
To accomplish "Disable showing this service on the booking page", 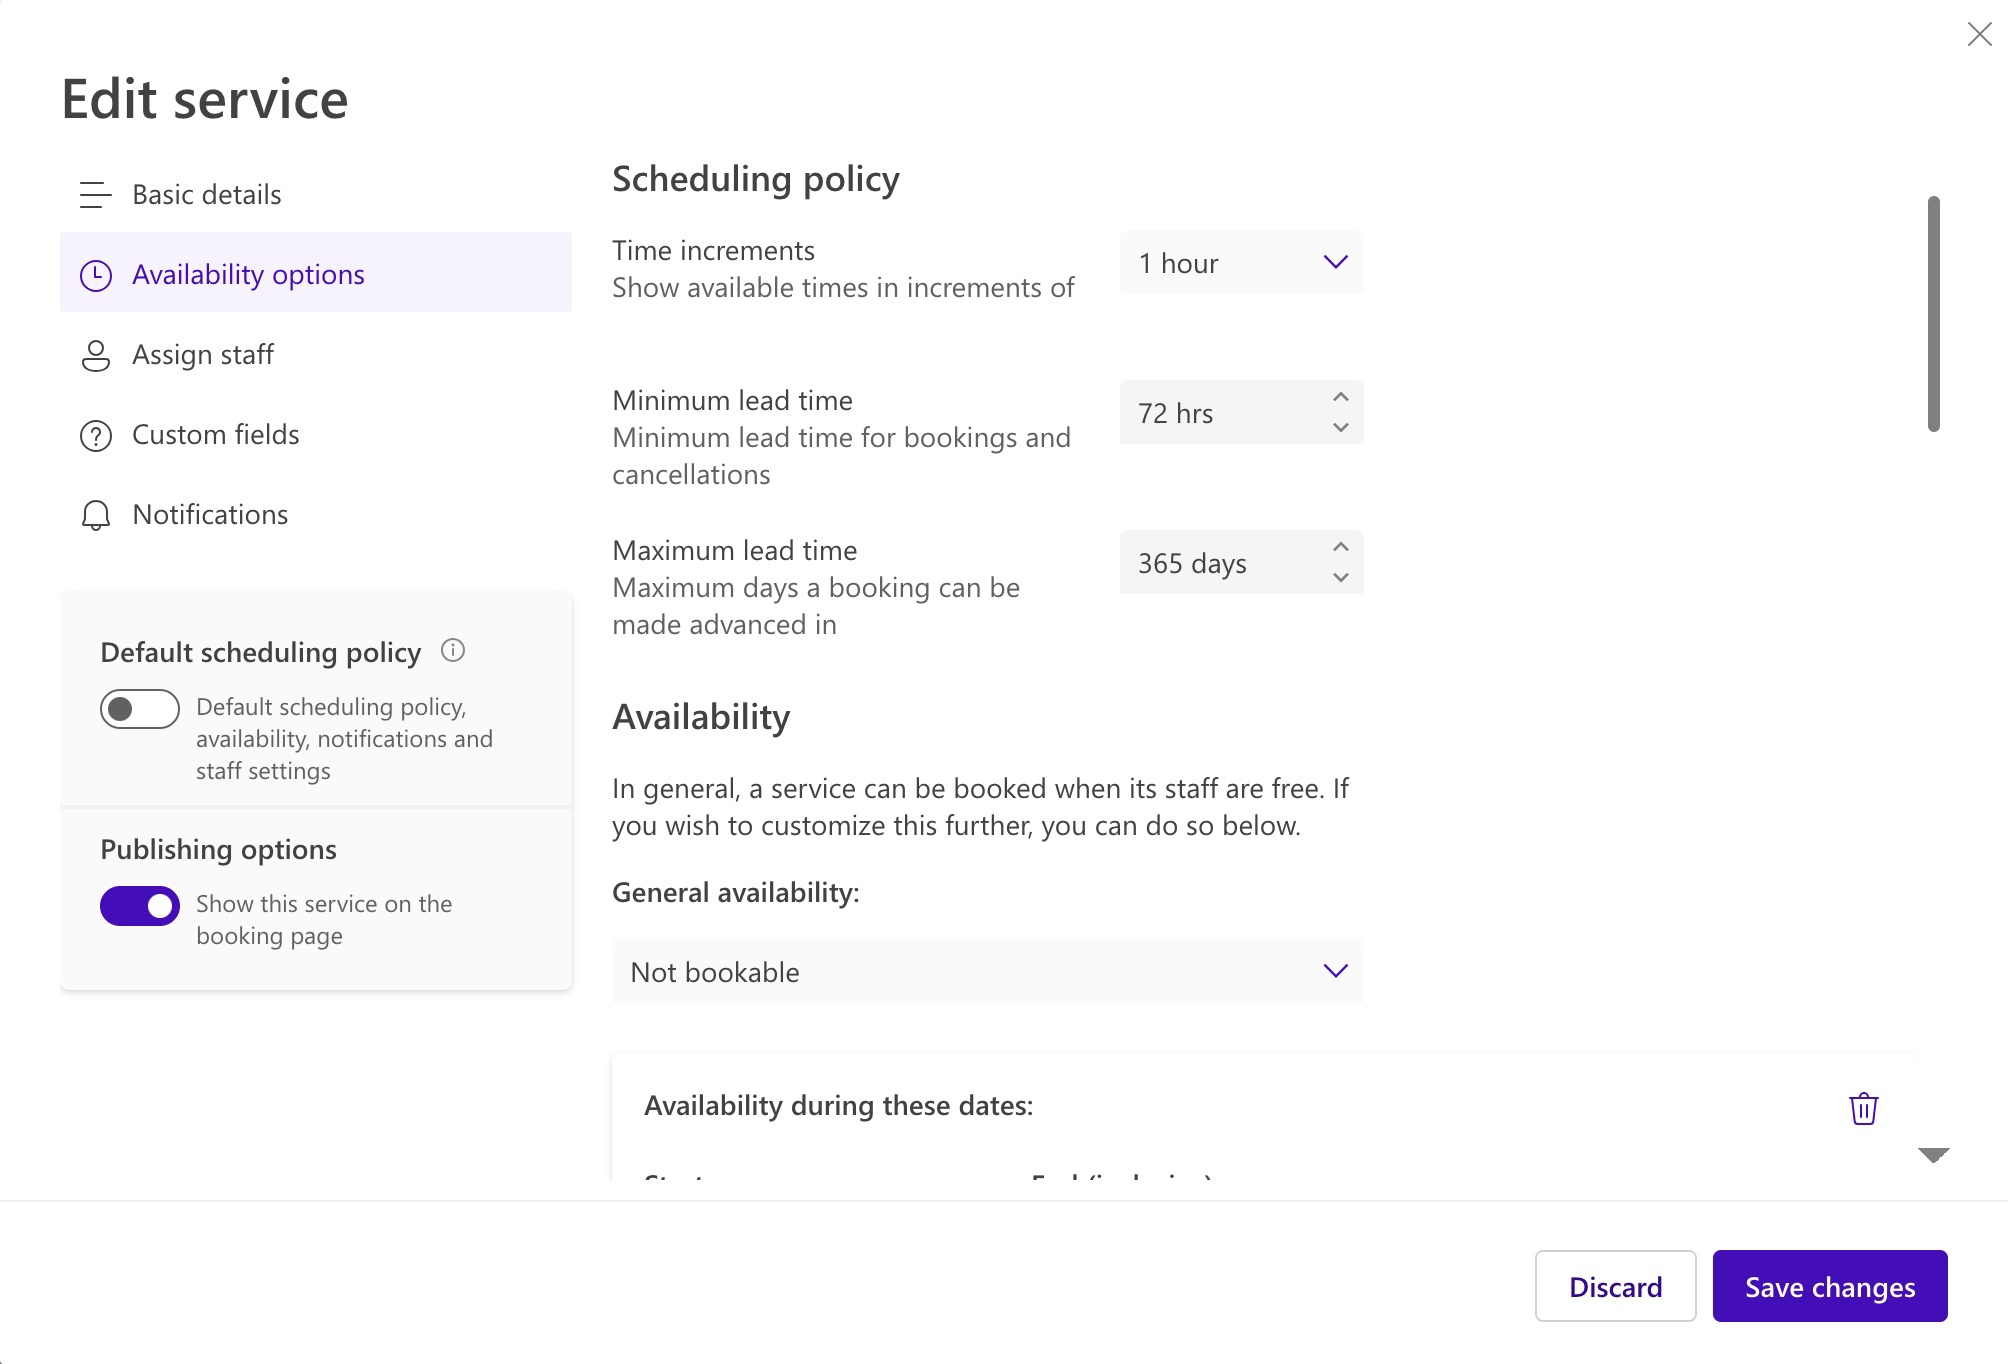I will pyautogui.click(x=139, y=906).
